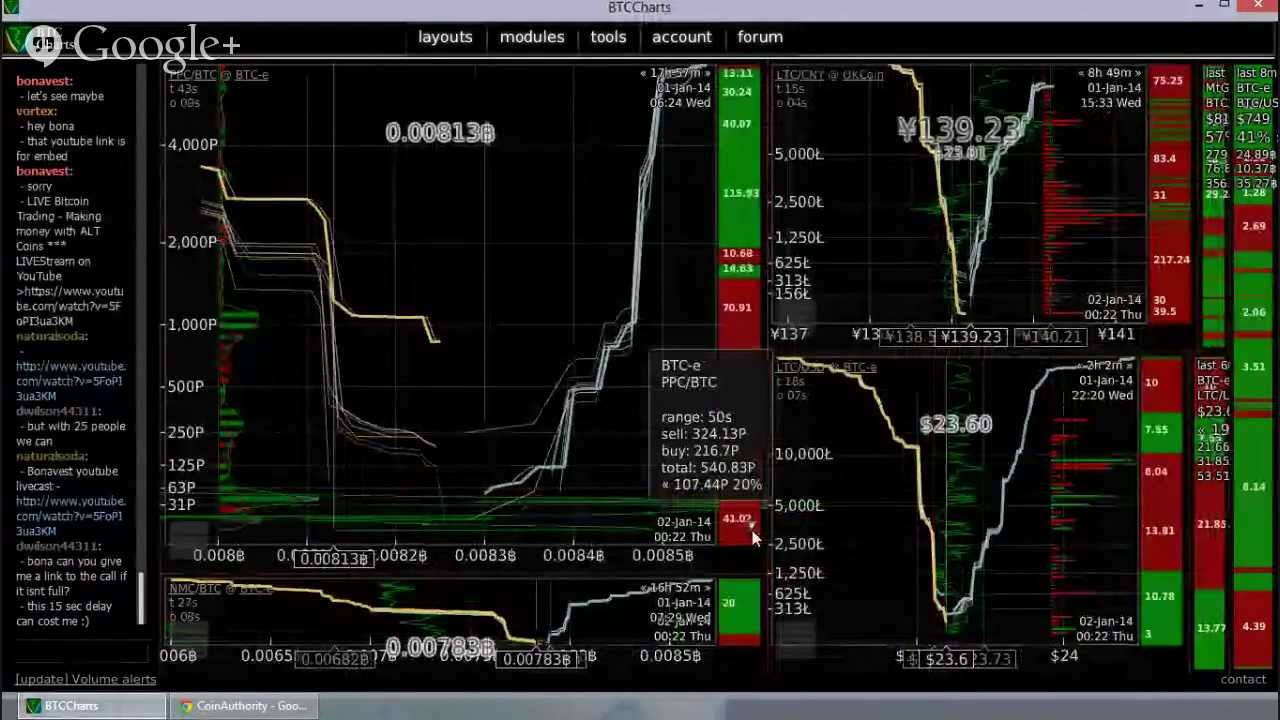The image size is (1280, 720).
Task: Open the account menu
Action: (x=682, y=37)
